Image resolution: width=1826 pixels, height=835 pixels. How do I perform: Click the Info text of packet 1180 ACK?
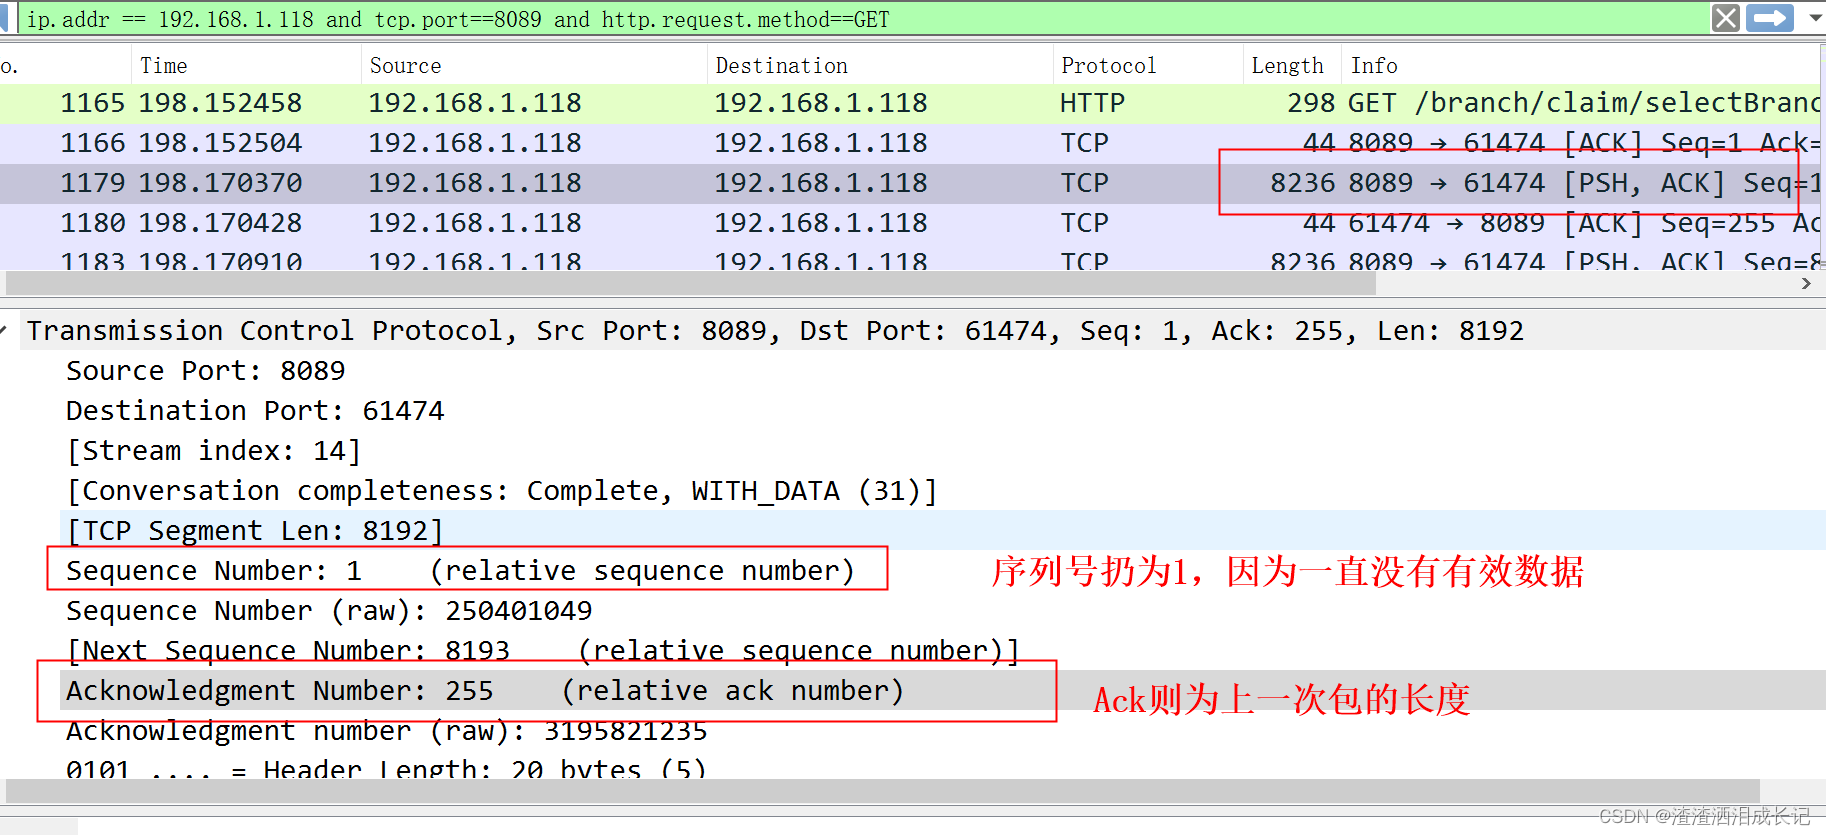point(1583,223)
